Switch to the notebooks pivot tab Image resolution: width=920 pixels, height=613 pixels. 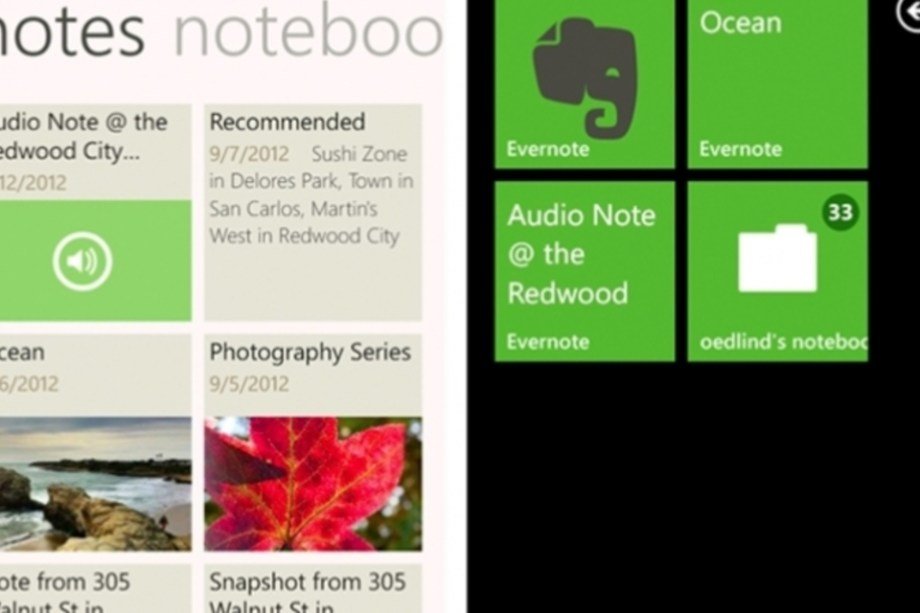[x=309, y=31]
